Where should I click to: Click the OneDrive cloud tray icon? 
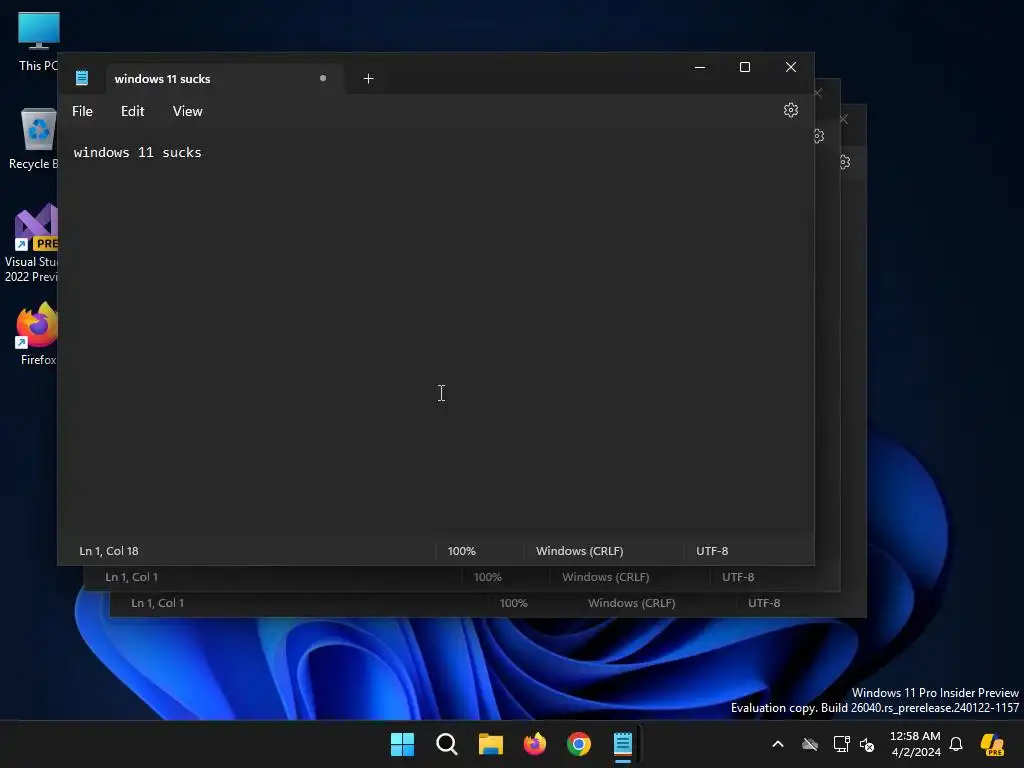point(810,744)
